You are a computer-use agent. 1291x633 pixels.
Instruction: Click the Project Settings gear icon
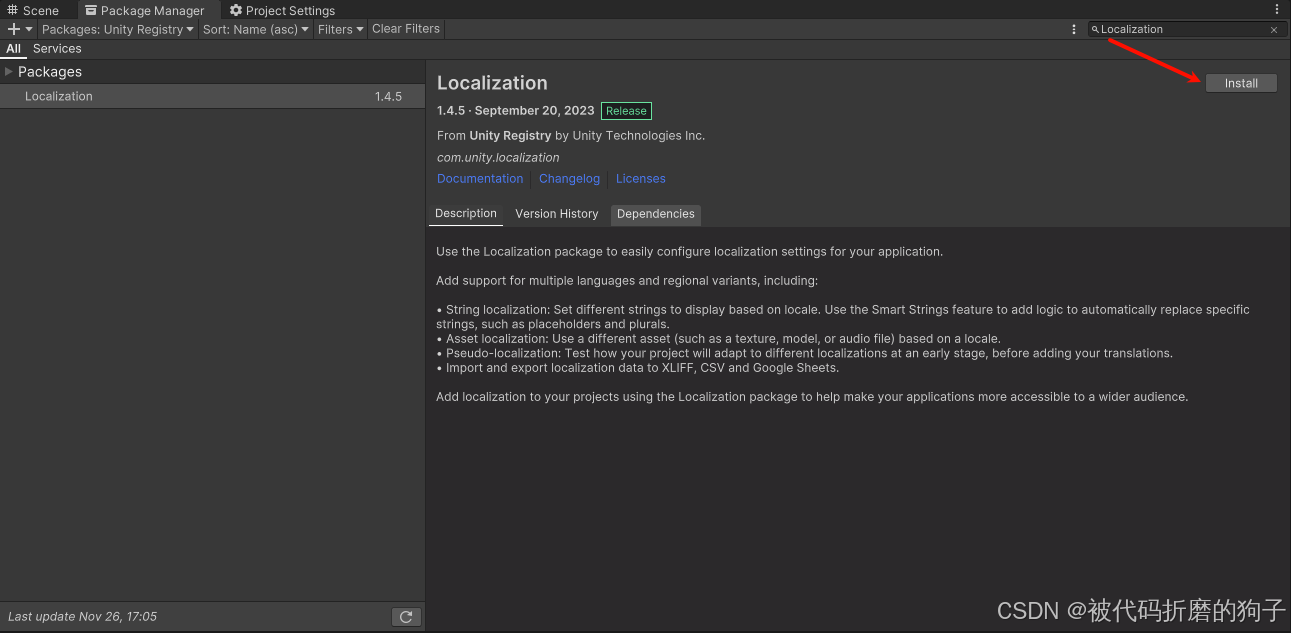[x=236, y=10]
